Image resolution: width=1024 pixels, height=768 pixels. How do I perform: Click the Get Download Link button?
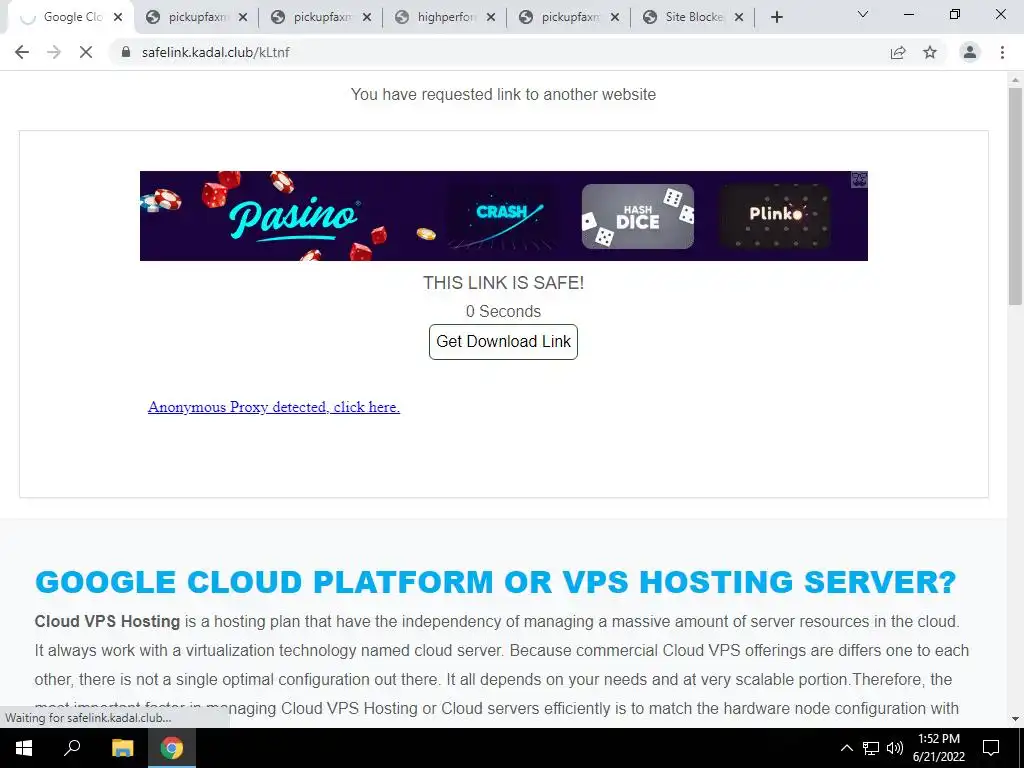pyautogui.click(x=504, y=342)
